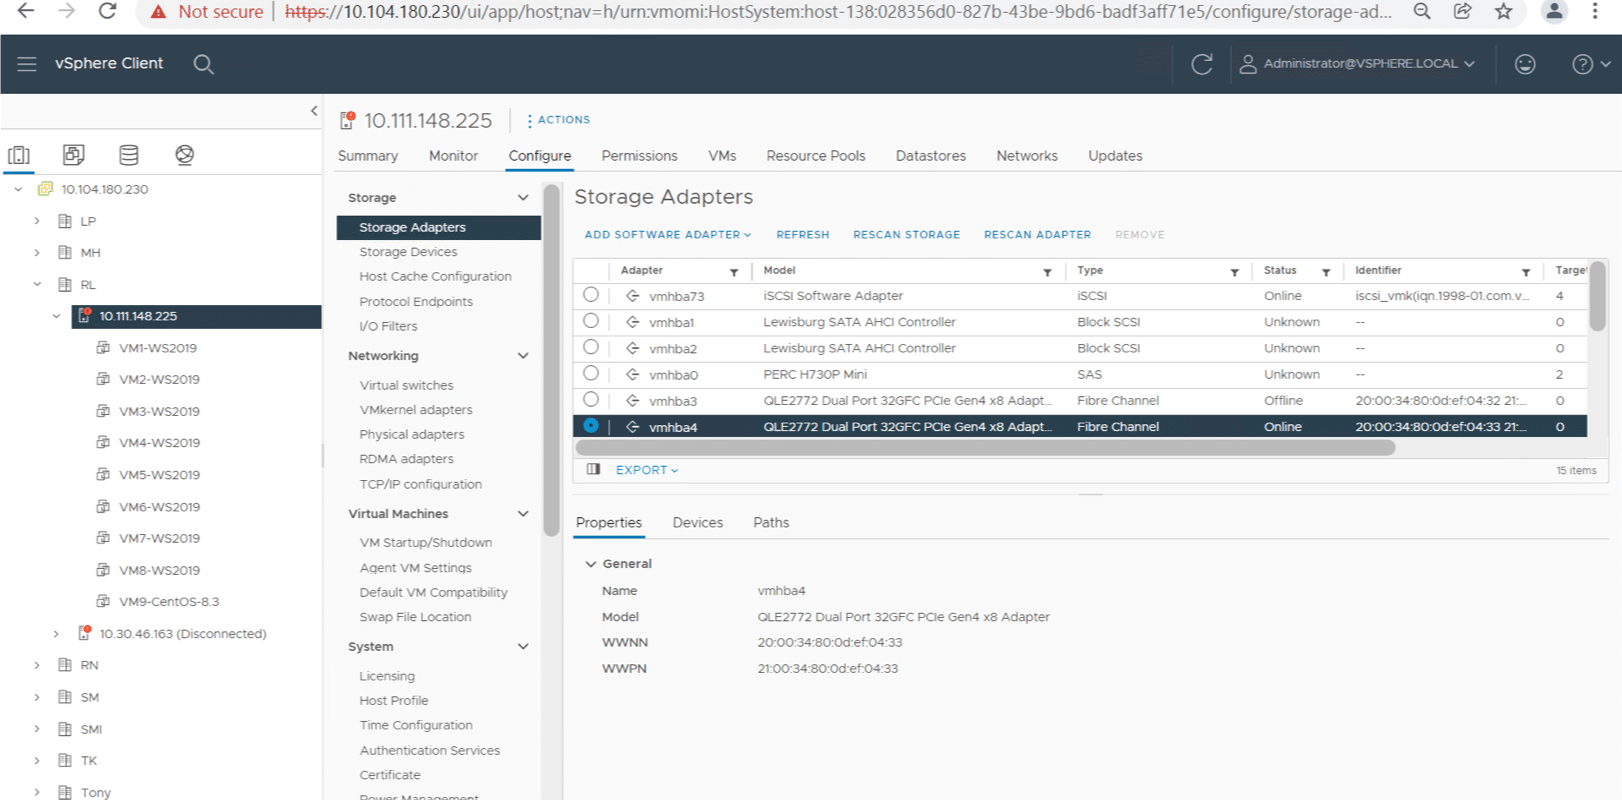The image size is (1622, 800).
Task: Select the vmhba4 adapter radio button
Action: click(x=591, y=425)
